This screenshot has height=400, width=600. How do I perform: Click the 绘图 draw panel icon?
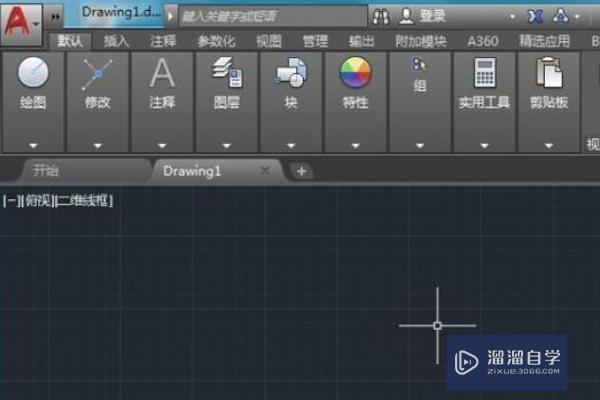coord(33,72)
